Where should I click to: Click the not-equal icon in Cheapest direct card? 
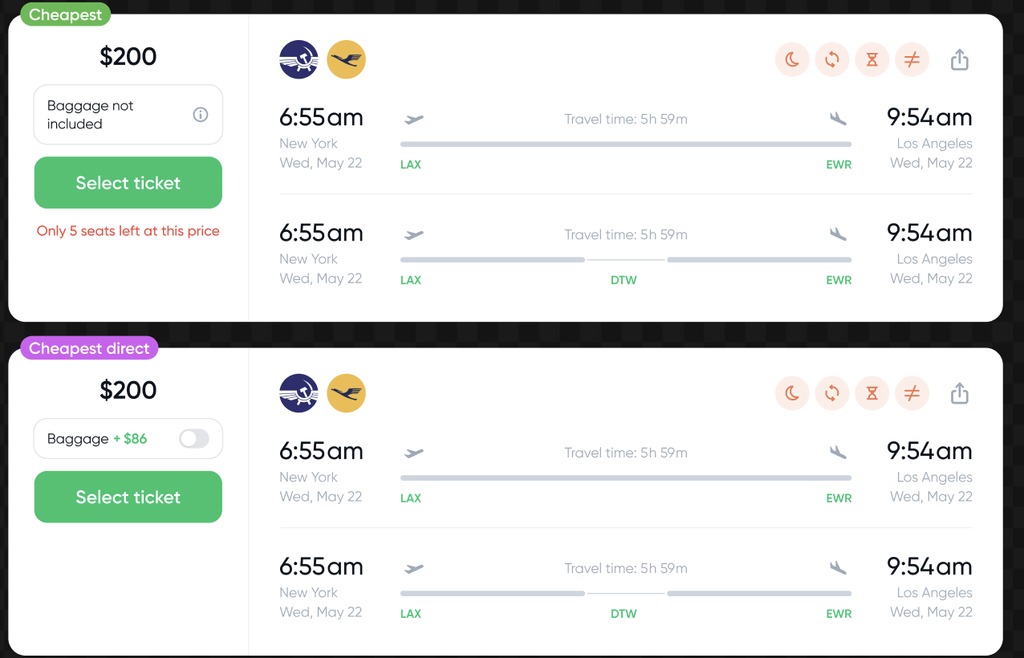pyautogui.click(x=912, y=394)
